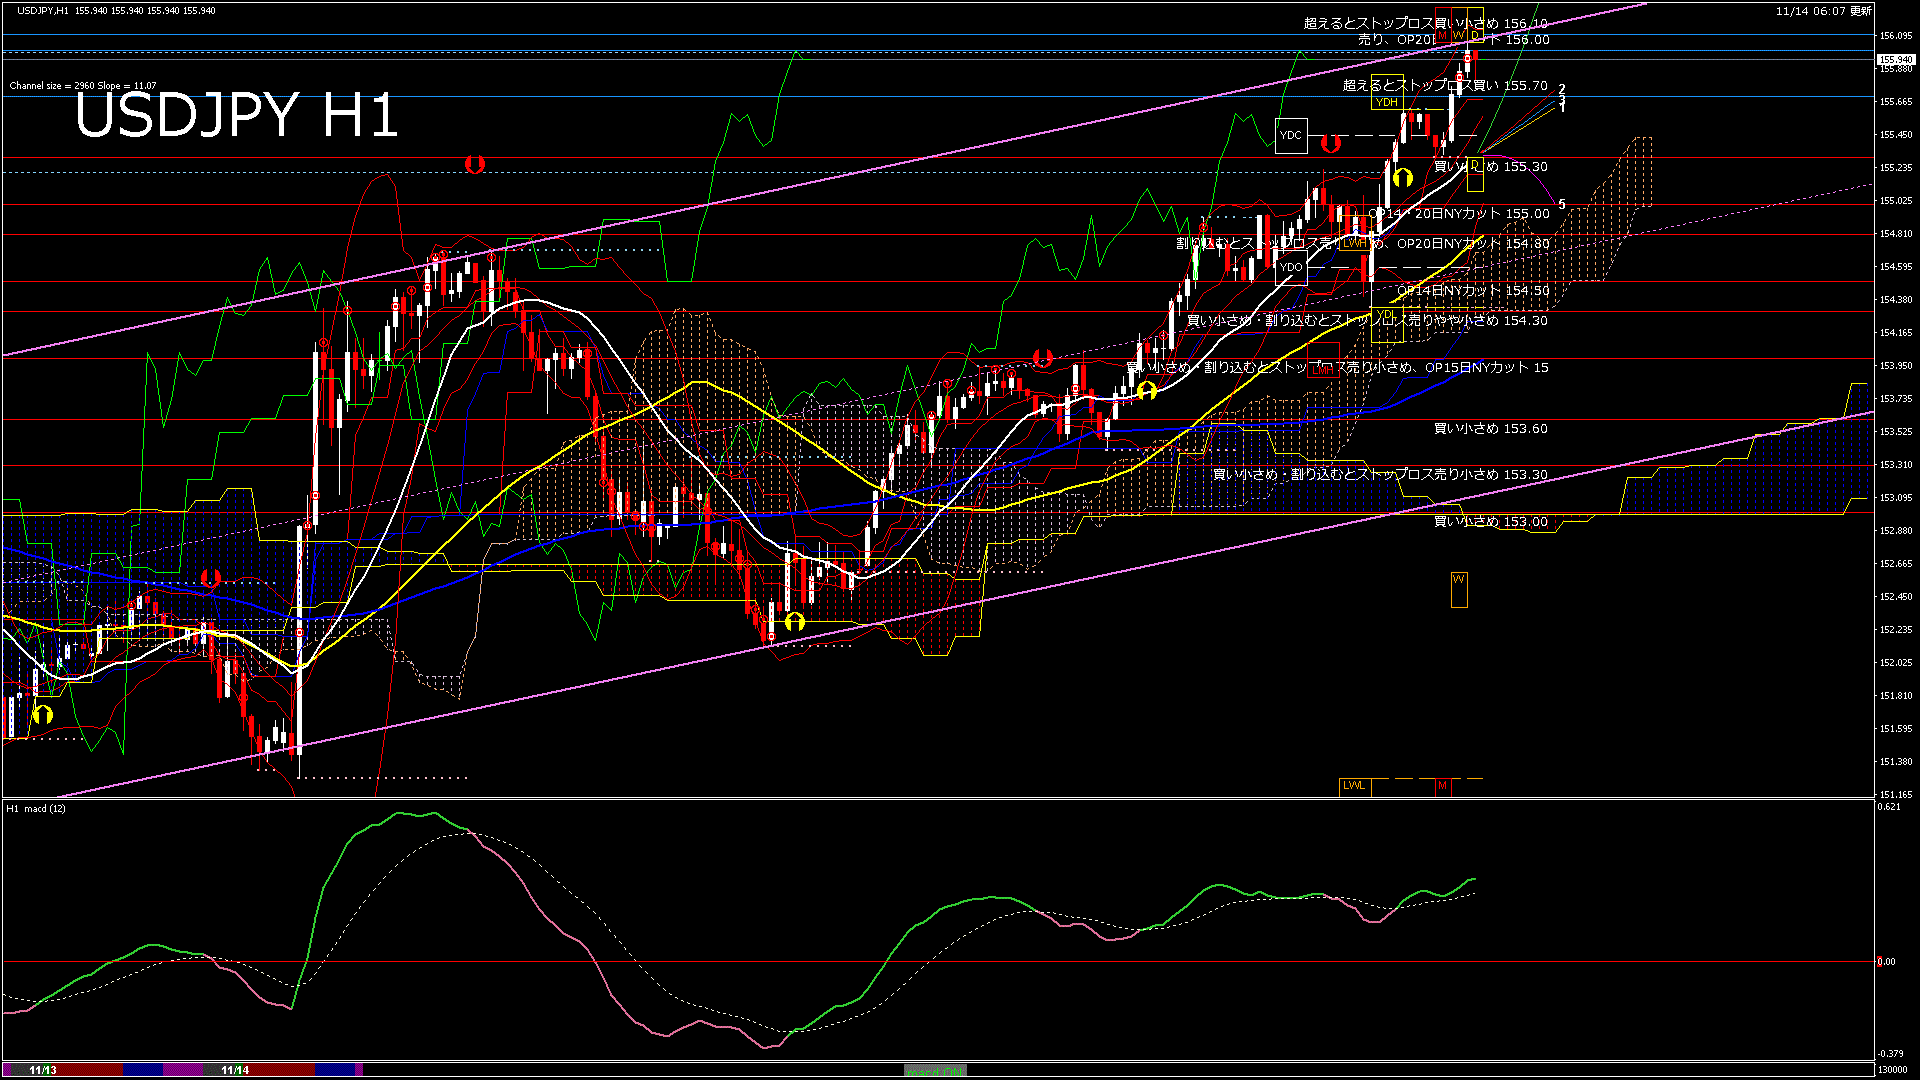
Task: Click the Channel size and Slope info text
Action: [x=83, y=86]
